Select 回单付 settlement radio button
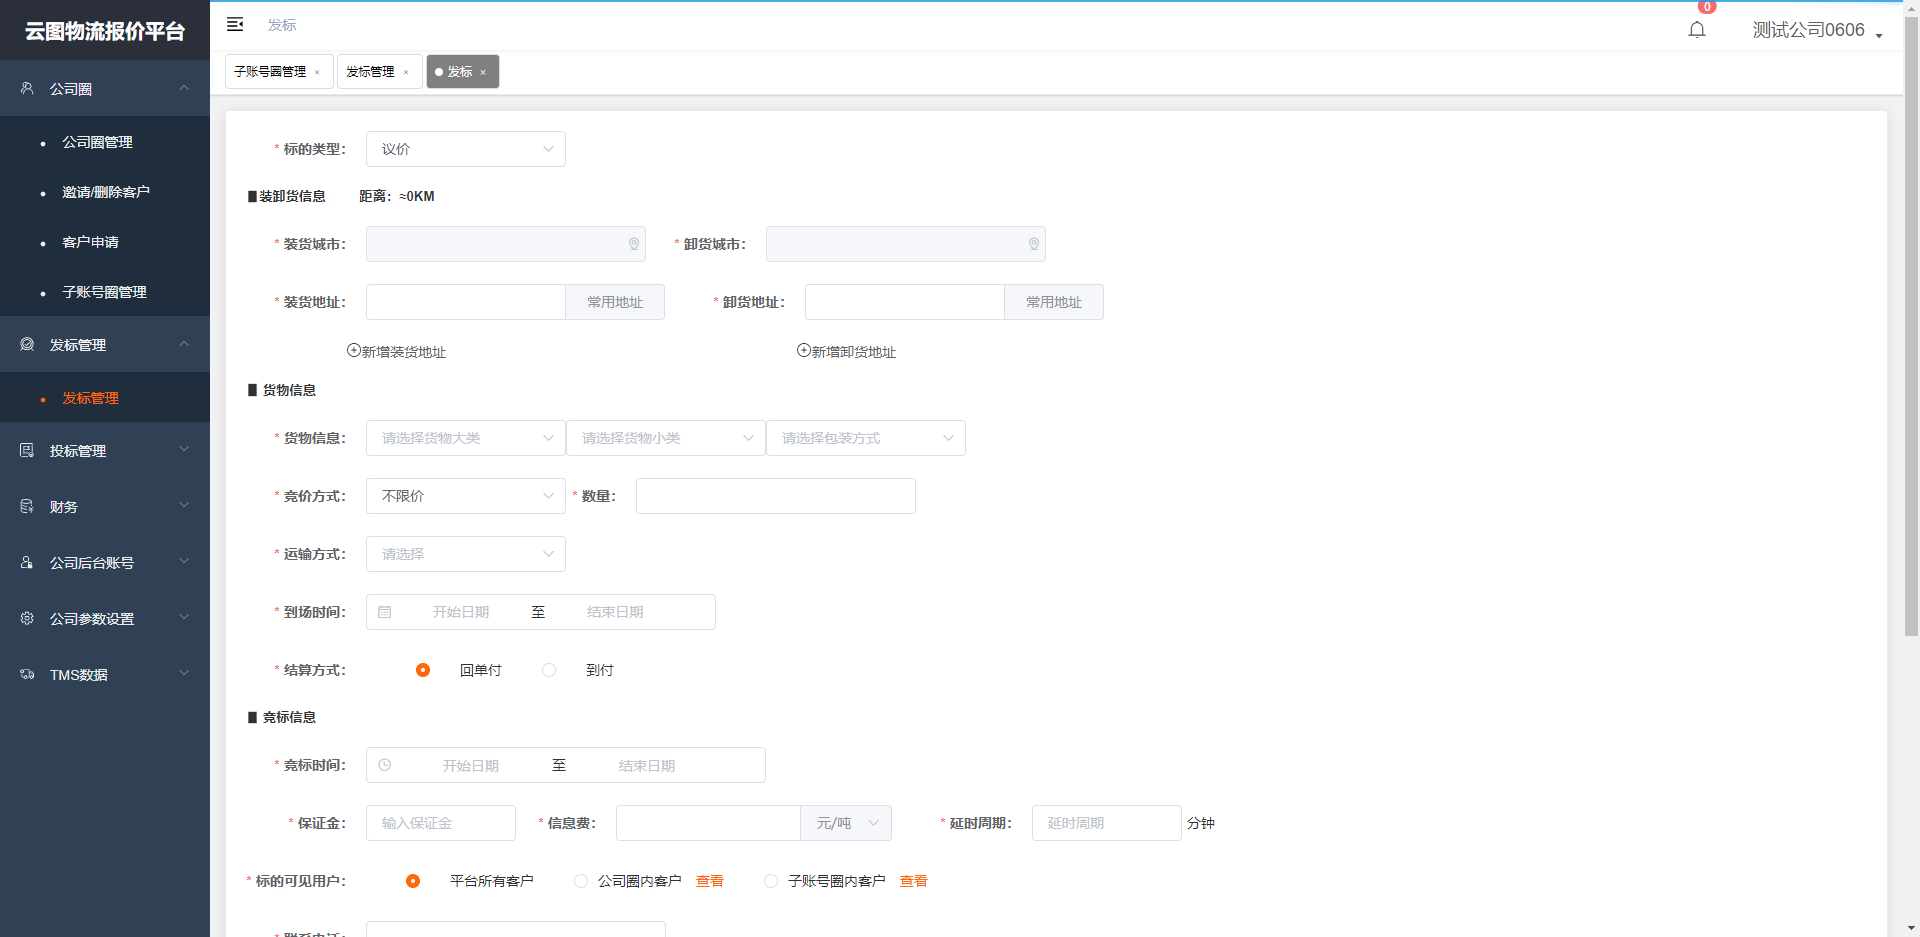 (x=423, y=670)
